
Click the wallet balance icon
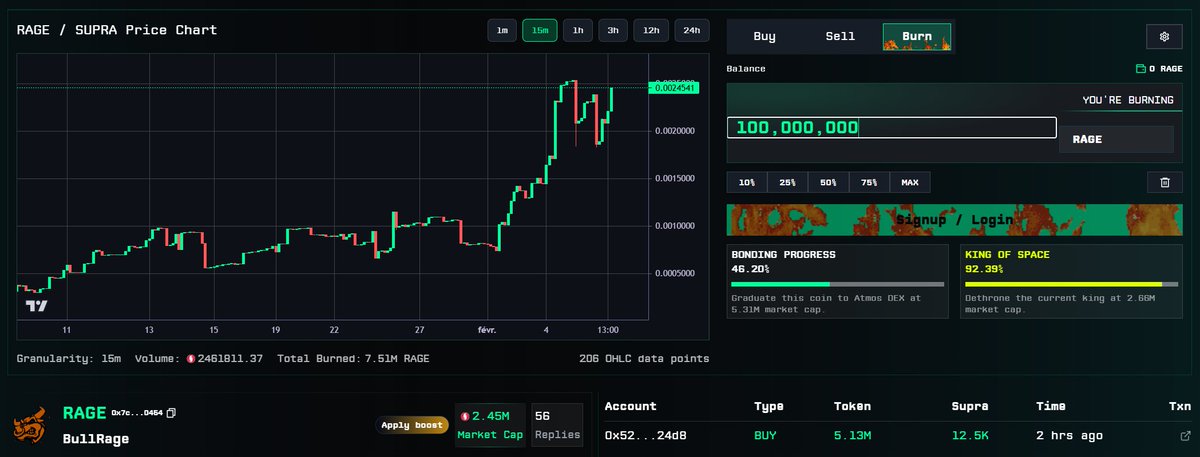tap(1140, 69)
